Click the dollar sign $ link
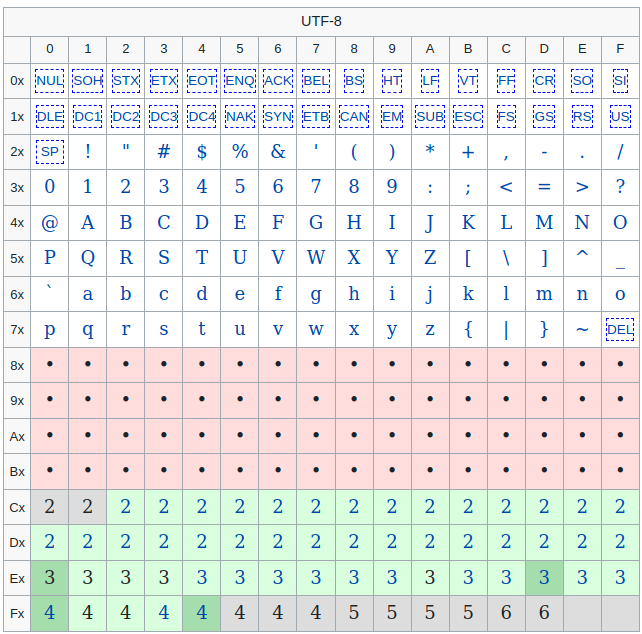This screenshot has height=634, width=642. [202, 152]
